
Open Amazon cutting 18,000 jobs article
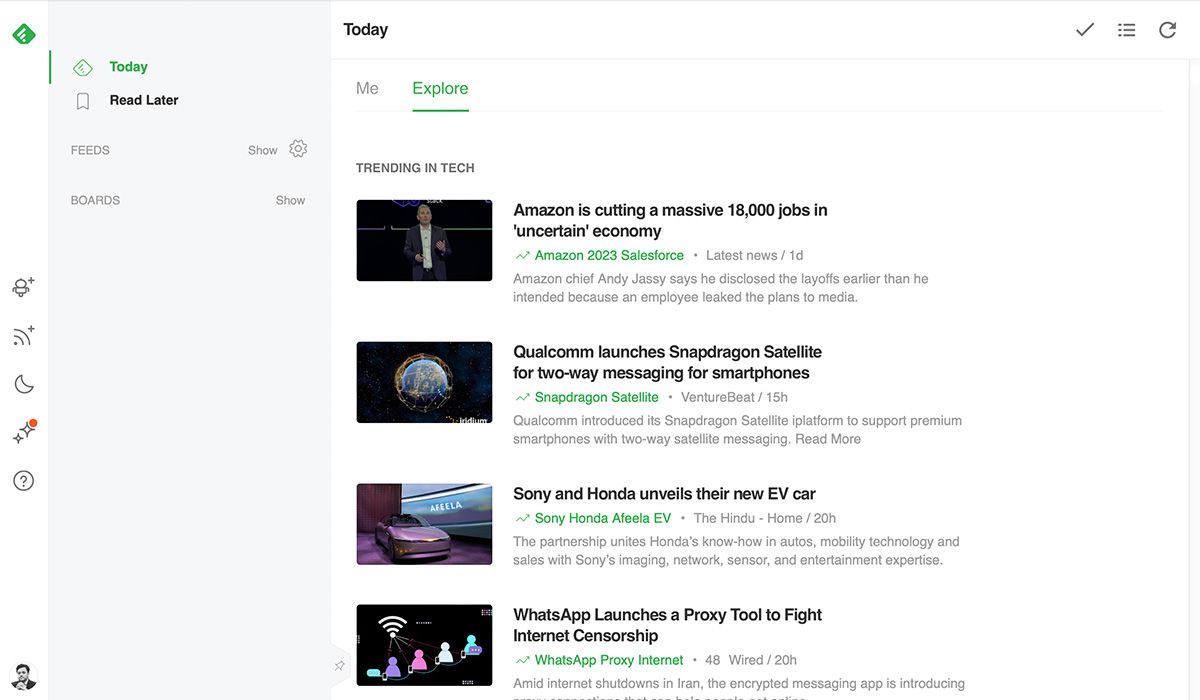tap(670, 220)
